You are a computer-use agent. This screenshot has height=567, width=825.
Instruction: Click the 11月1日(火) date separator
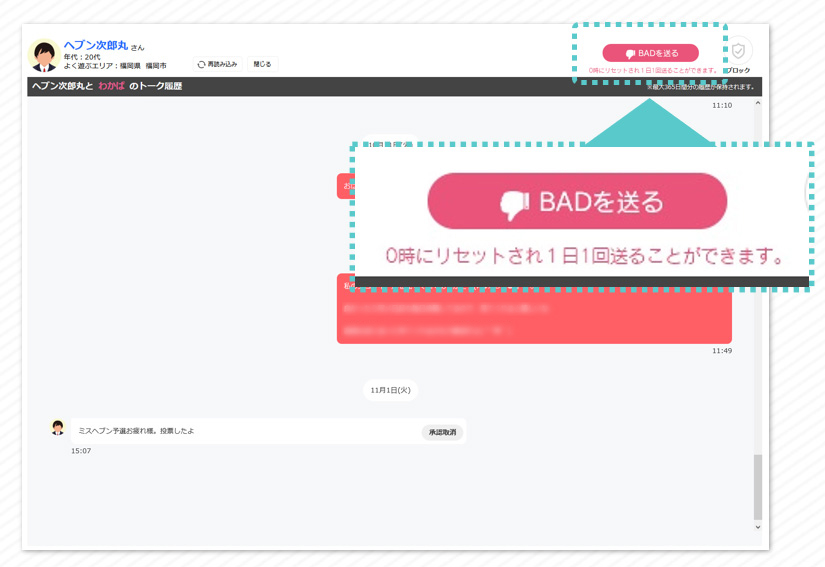pyautogui.click(x=390, y=390)
